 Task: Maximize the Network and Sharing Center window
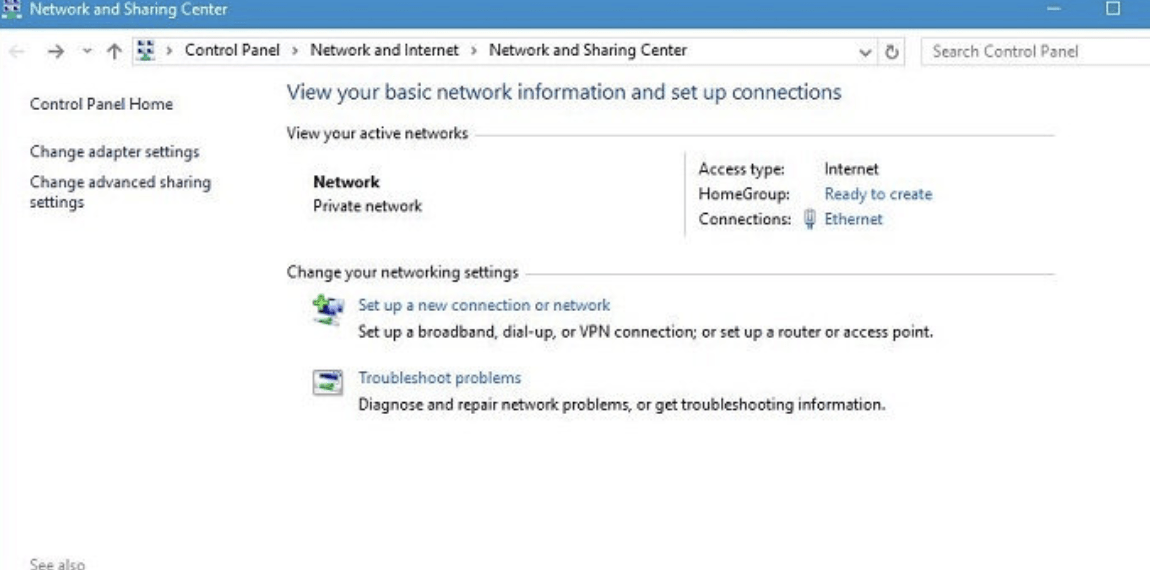click(1113, 9)
